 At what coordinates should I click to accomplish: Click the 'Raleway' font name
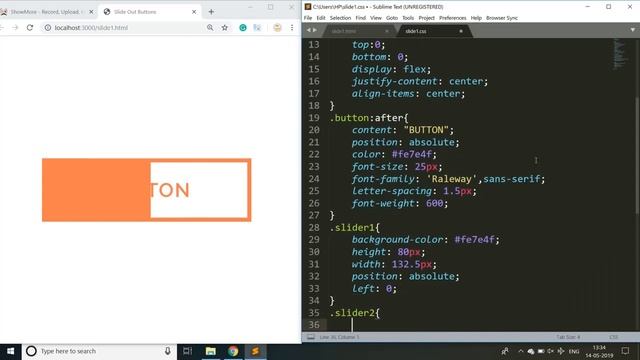451,179
